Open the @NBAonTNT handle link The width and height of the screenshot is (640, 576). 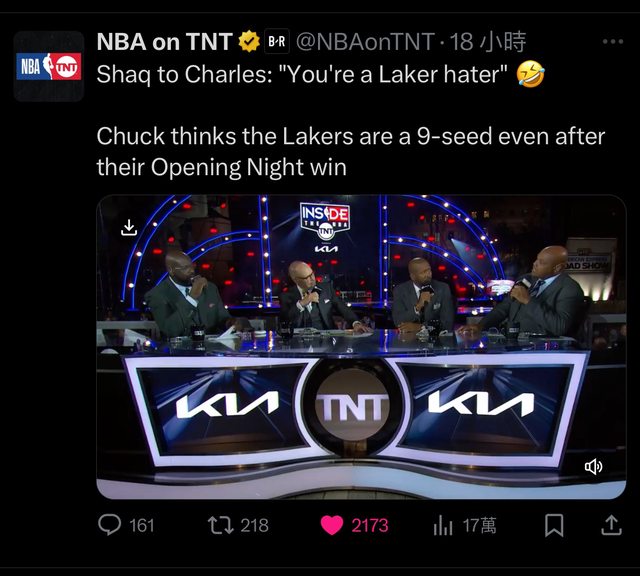pos(365,42)
